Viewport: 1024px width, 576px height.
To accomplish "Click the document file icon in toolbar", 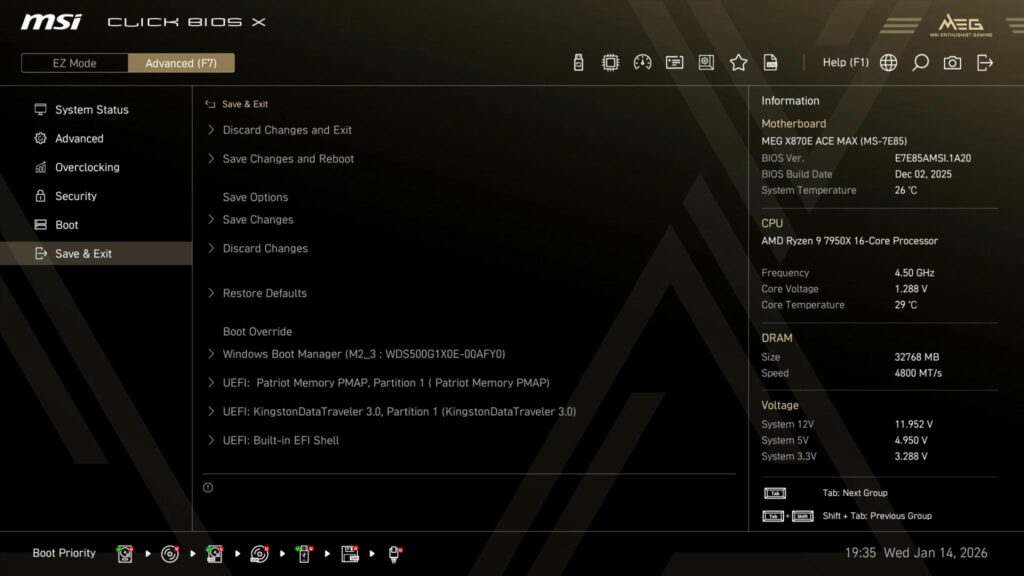I will pos(771,63).
